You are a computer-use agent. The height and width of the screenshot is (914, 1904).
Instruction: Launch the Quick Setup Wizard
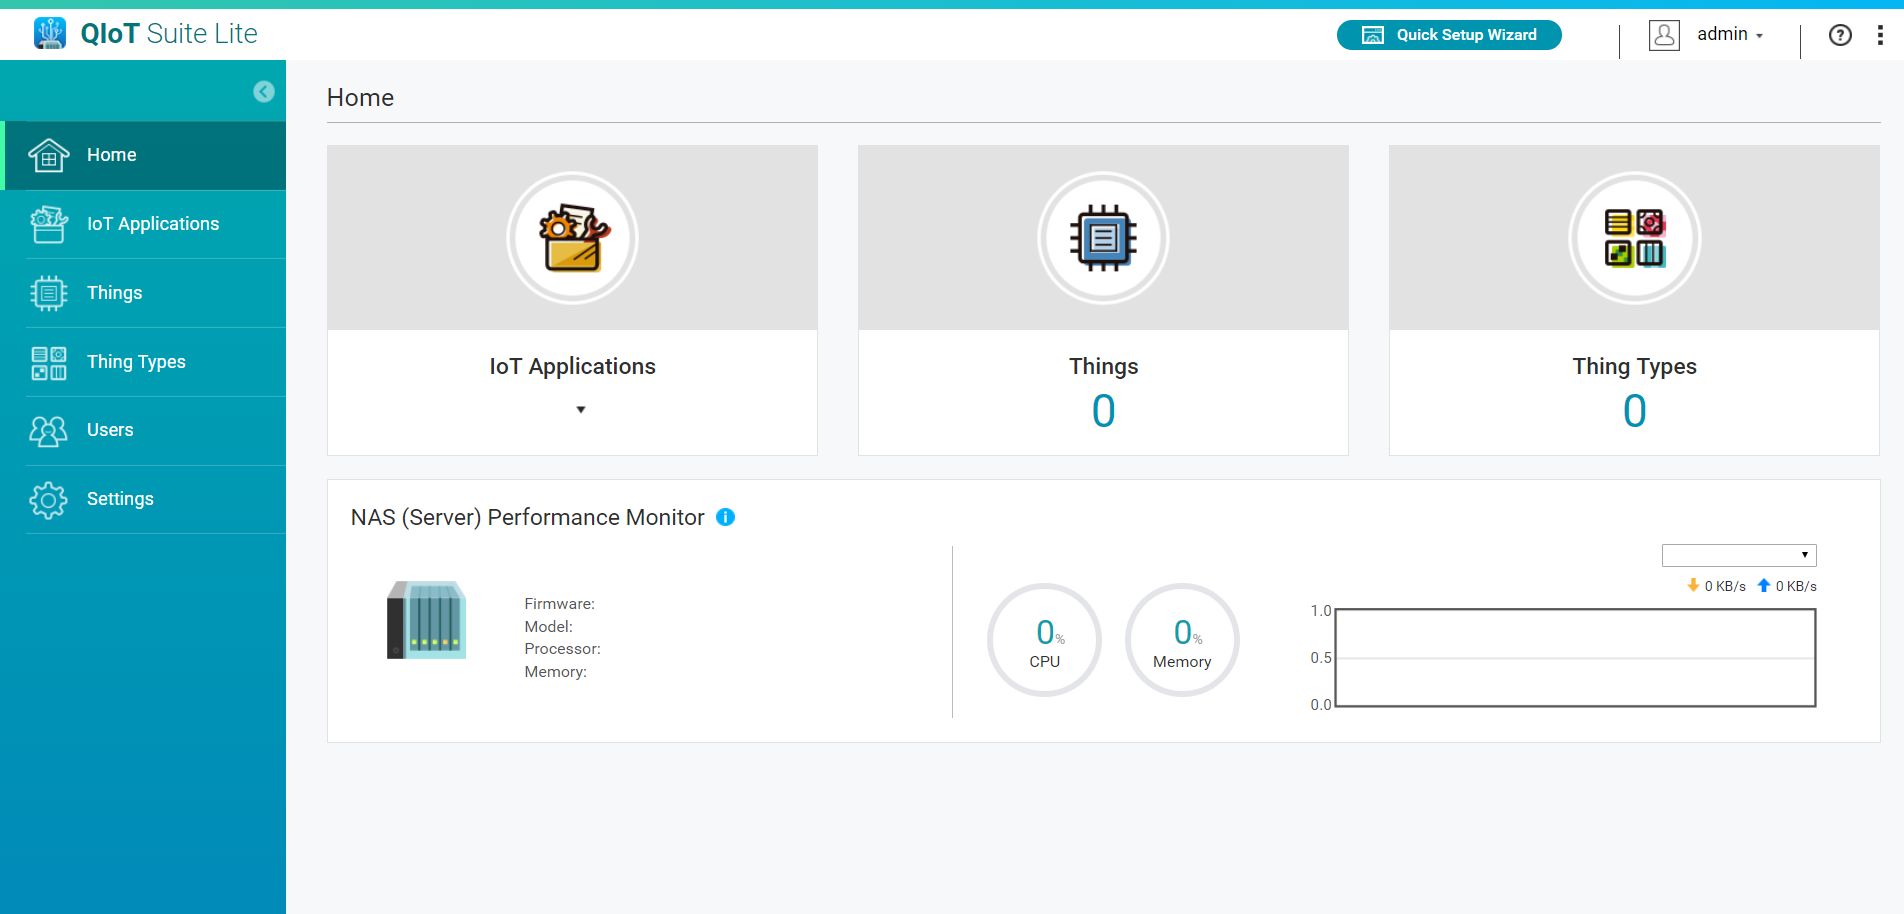1449,35
